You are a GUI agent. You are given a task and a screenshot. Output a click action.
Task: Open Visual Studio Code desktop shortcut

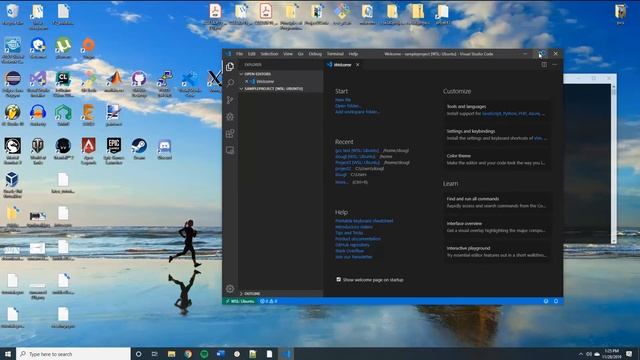(x=190, y=84)
